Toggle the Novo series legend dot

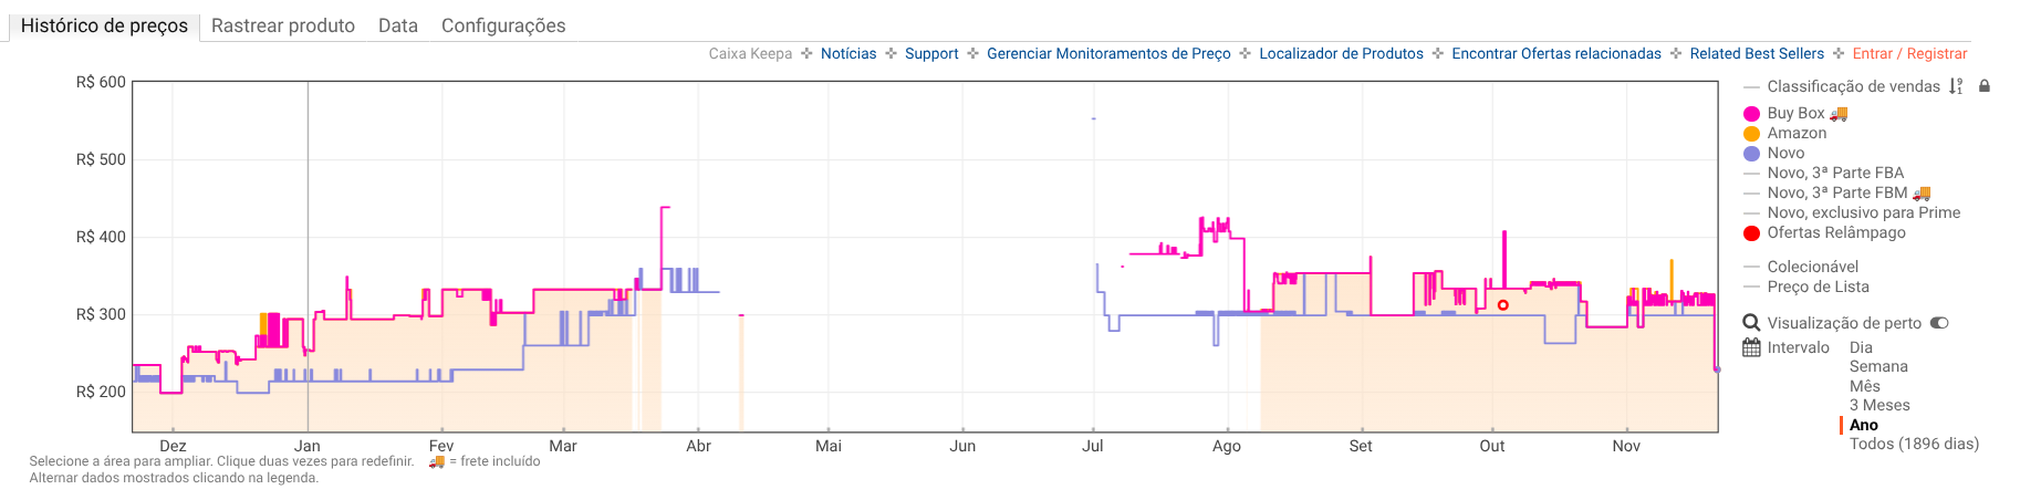(1751, 154)
